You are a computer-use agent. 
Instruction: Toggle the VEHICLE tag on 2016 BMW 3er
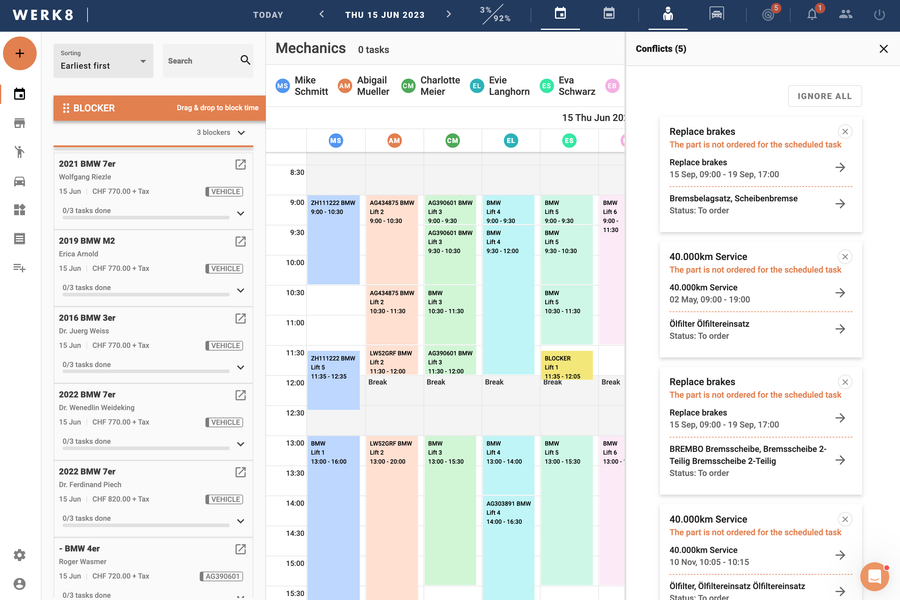[224, 345]
